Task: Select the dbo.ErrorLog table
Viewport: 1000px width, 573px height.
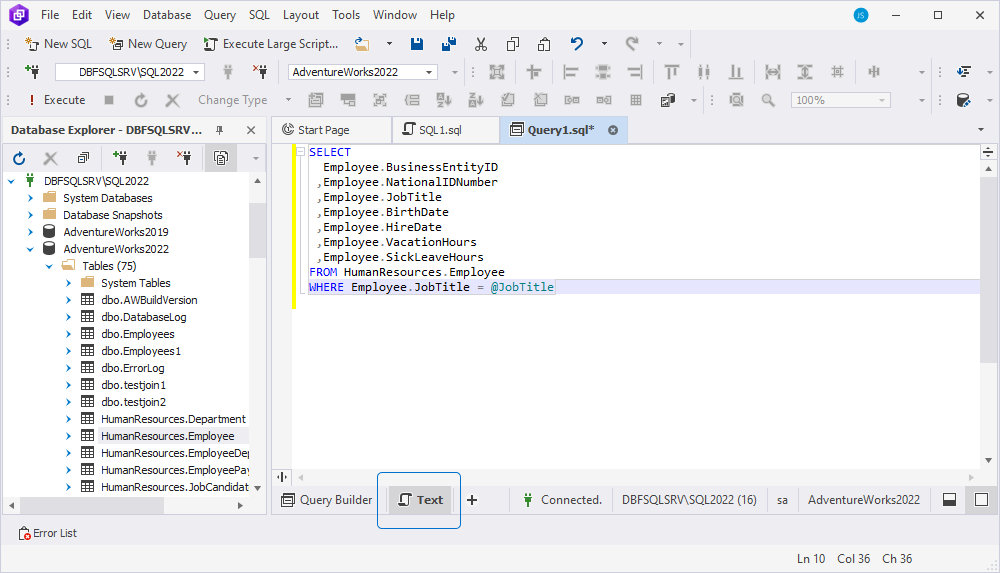Action: click(133, 368)
